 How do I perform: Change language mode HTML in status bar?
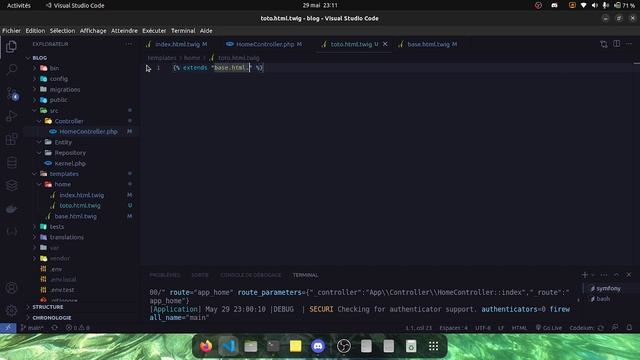(x=519, y=328)
